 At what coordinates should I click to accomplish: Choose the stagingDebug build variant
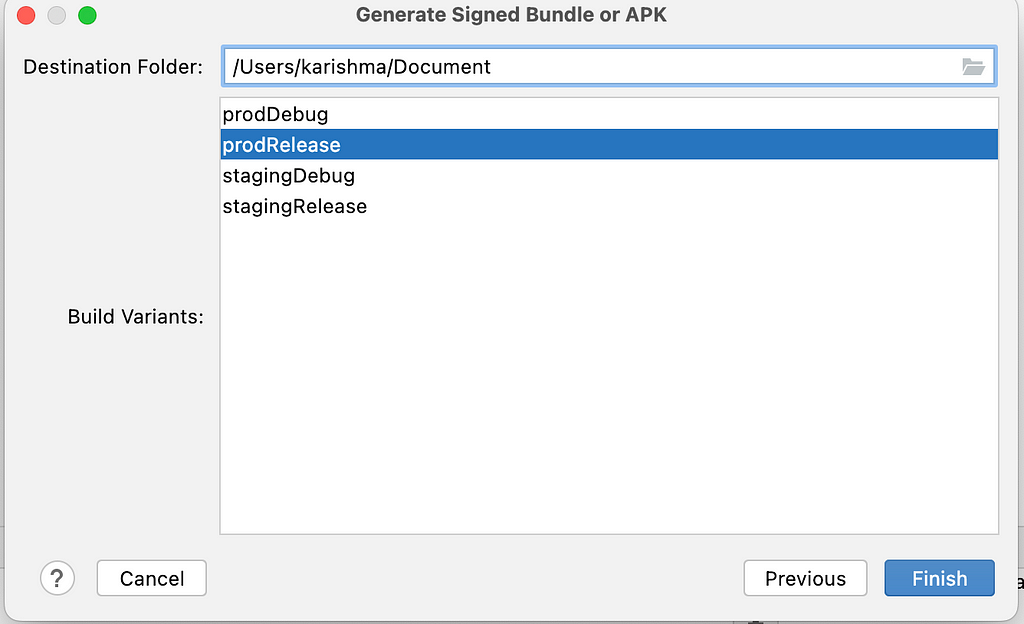[609, 175]
